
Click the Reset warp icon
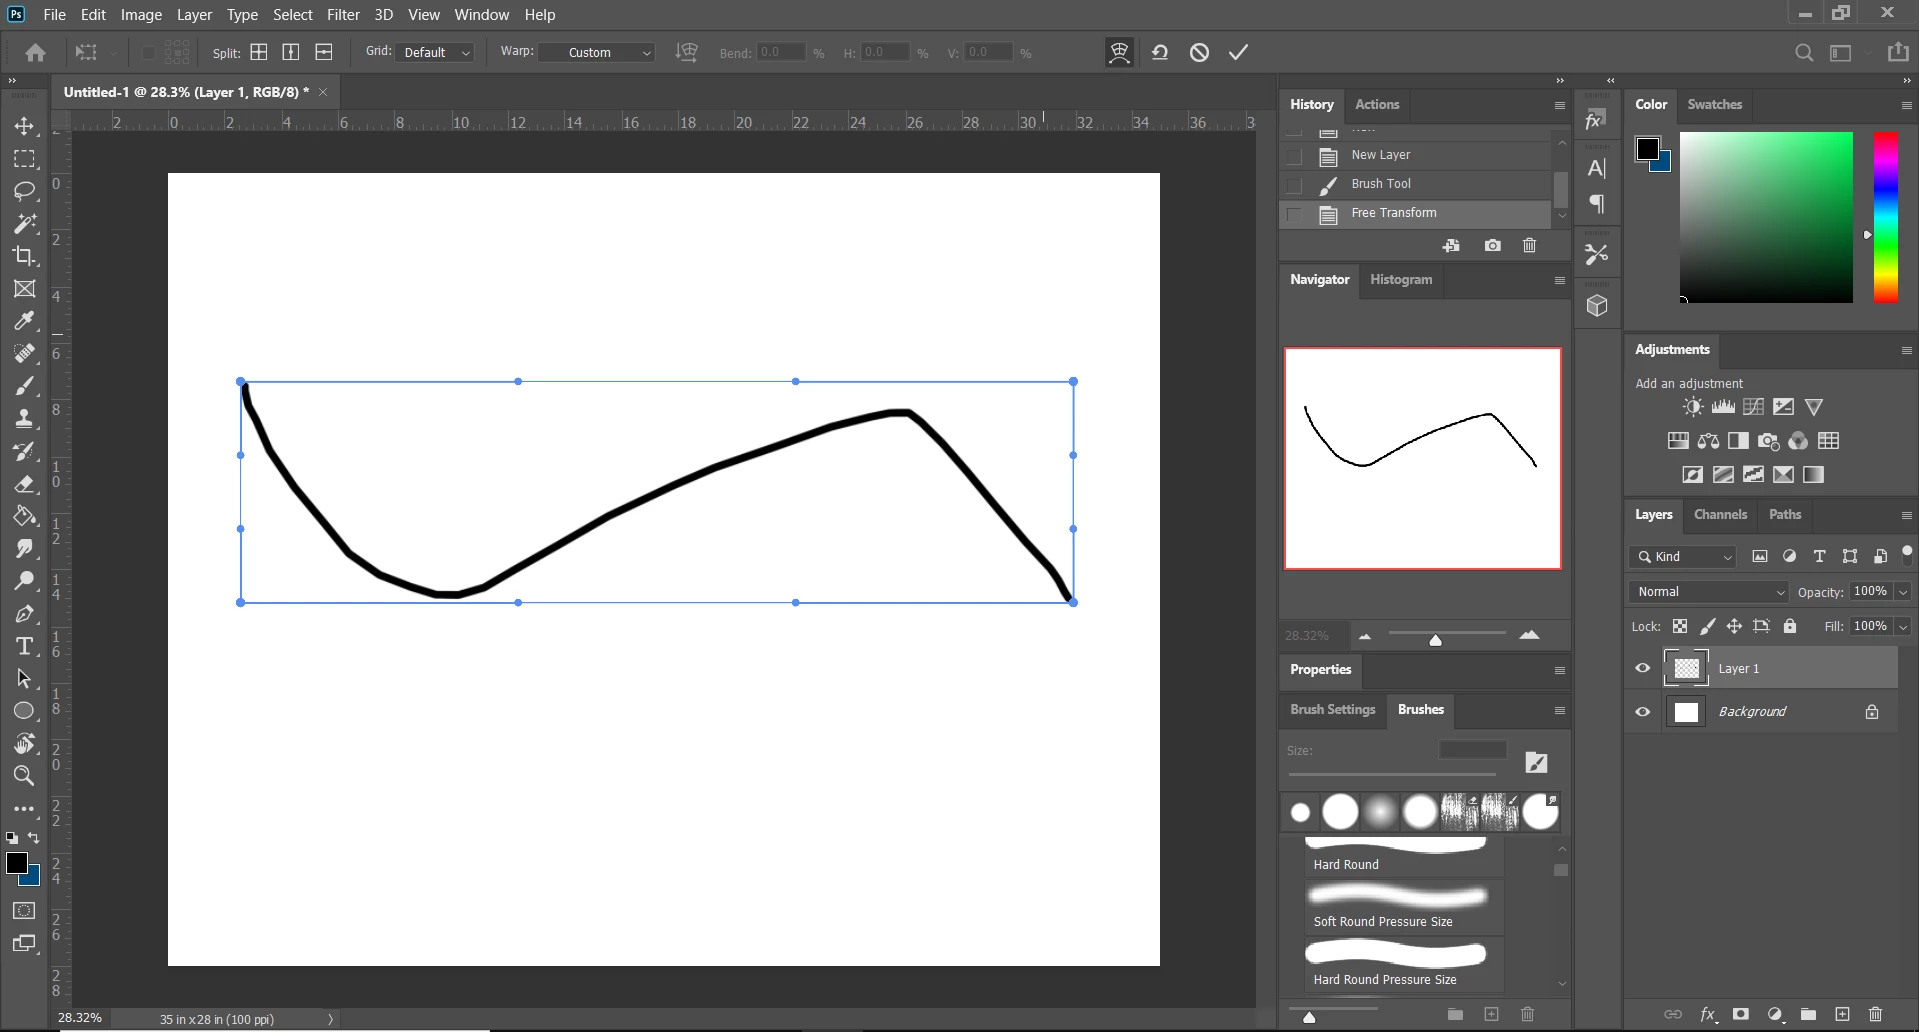pyautogui.click(x=1160, y=52)
